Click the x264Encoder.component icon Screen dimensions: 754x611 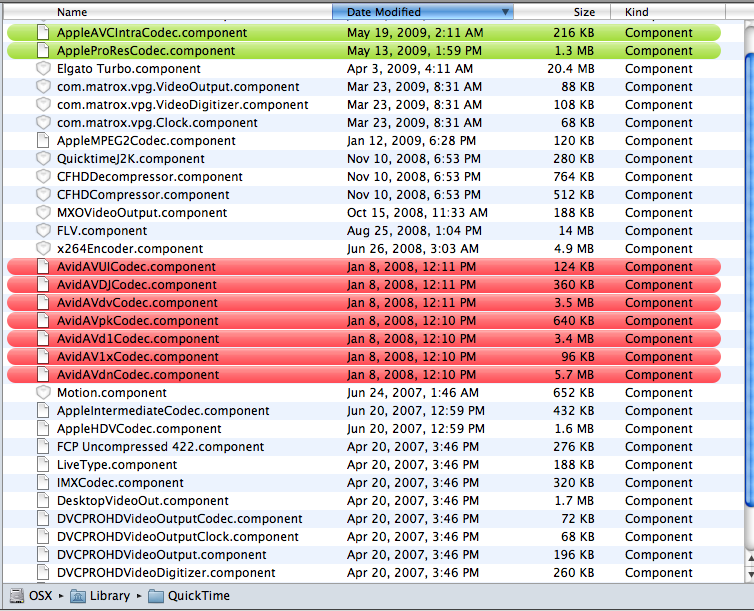pos(43,249)
